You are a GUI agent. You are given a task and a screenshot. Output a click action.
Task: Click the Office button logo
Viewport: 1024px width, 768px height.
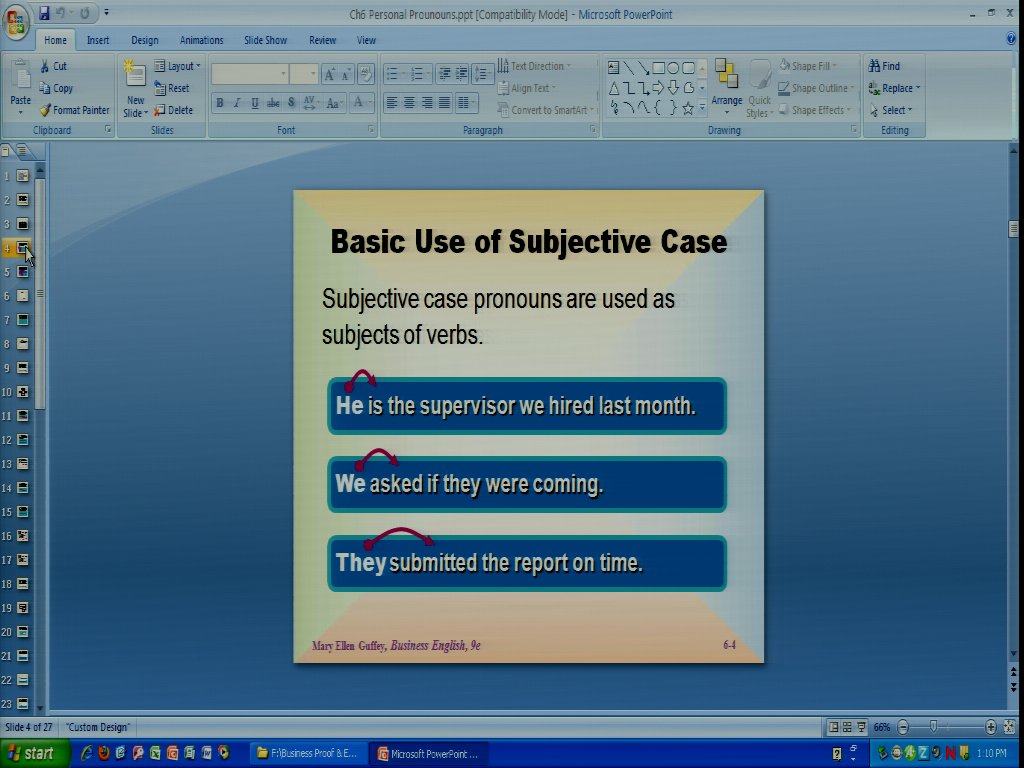tap(17, 19)
